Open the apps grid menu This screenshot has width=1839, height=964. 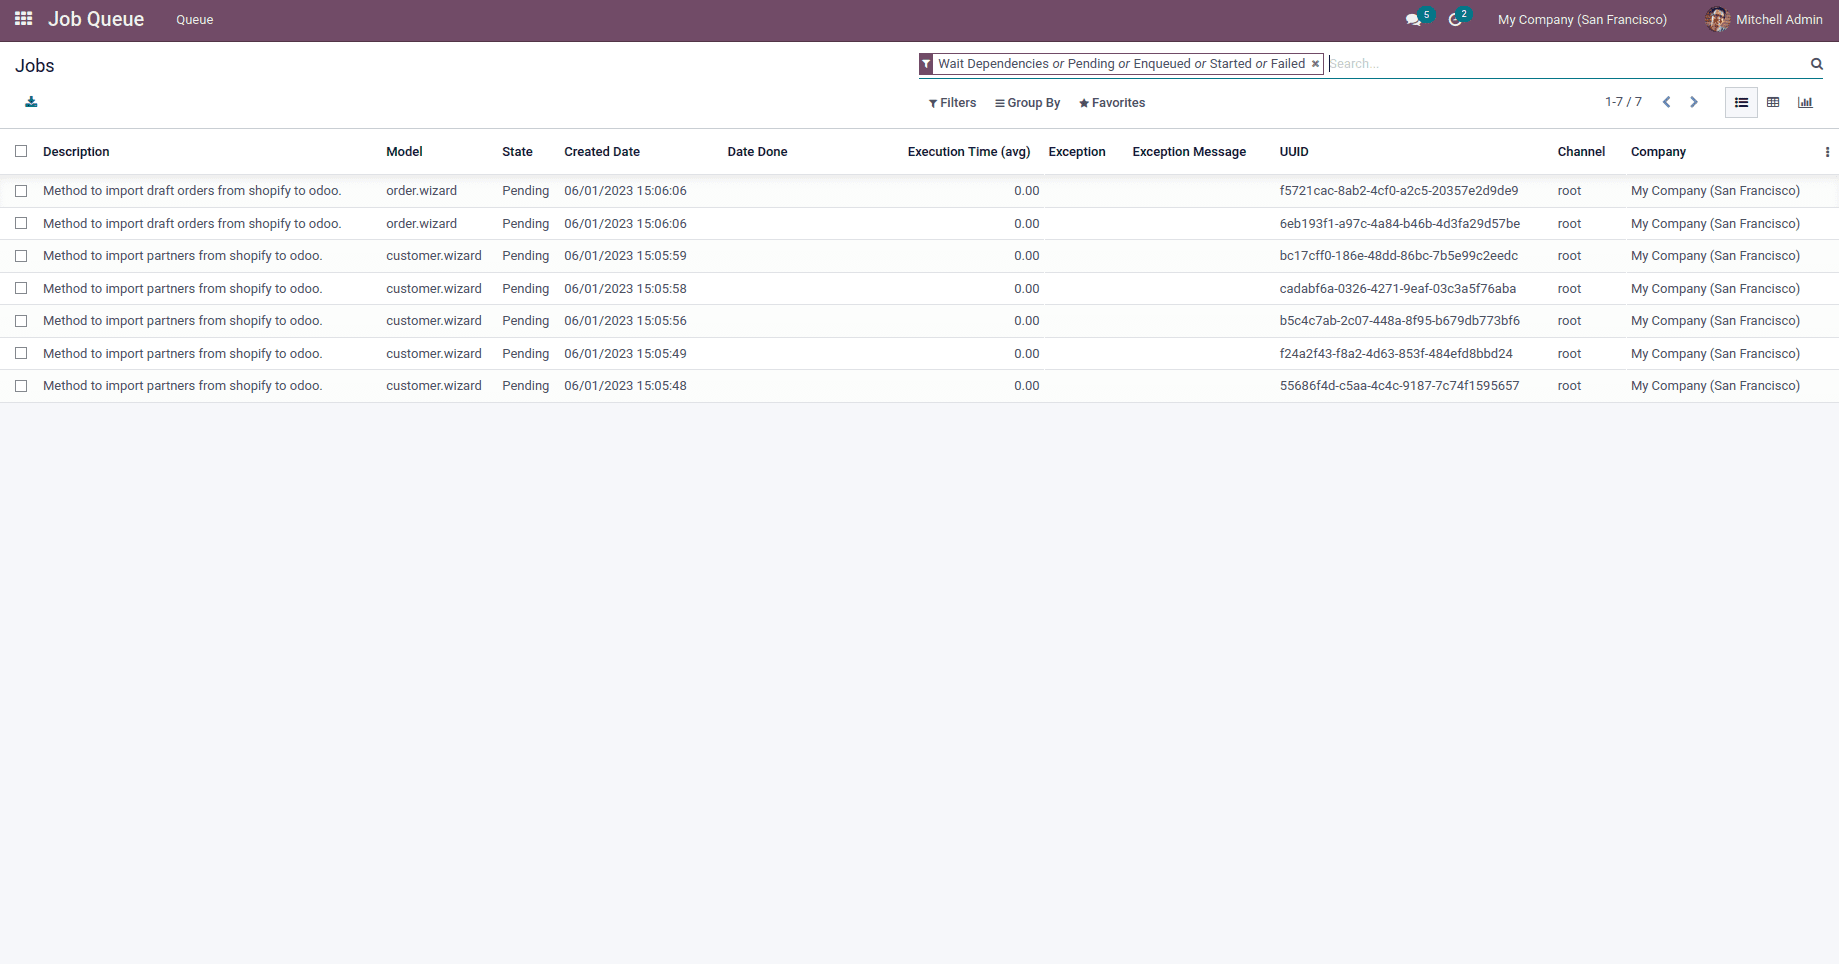(23, 19)
